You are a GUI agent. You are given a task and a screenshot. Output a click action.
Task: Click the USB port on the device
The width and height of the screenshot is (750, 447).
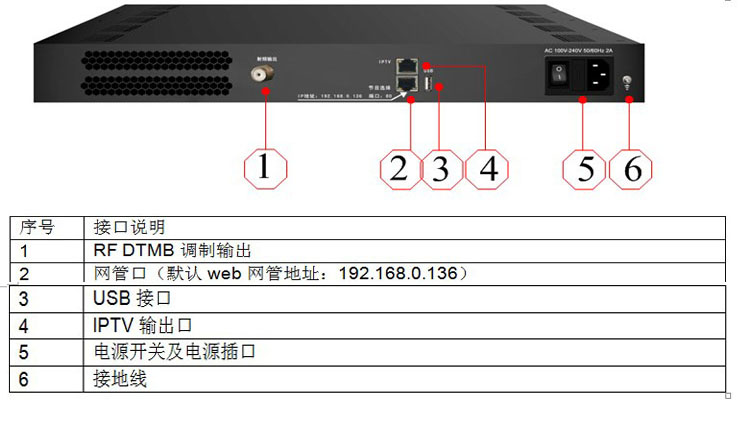(x=429, y=84)
